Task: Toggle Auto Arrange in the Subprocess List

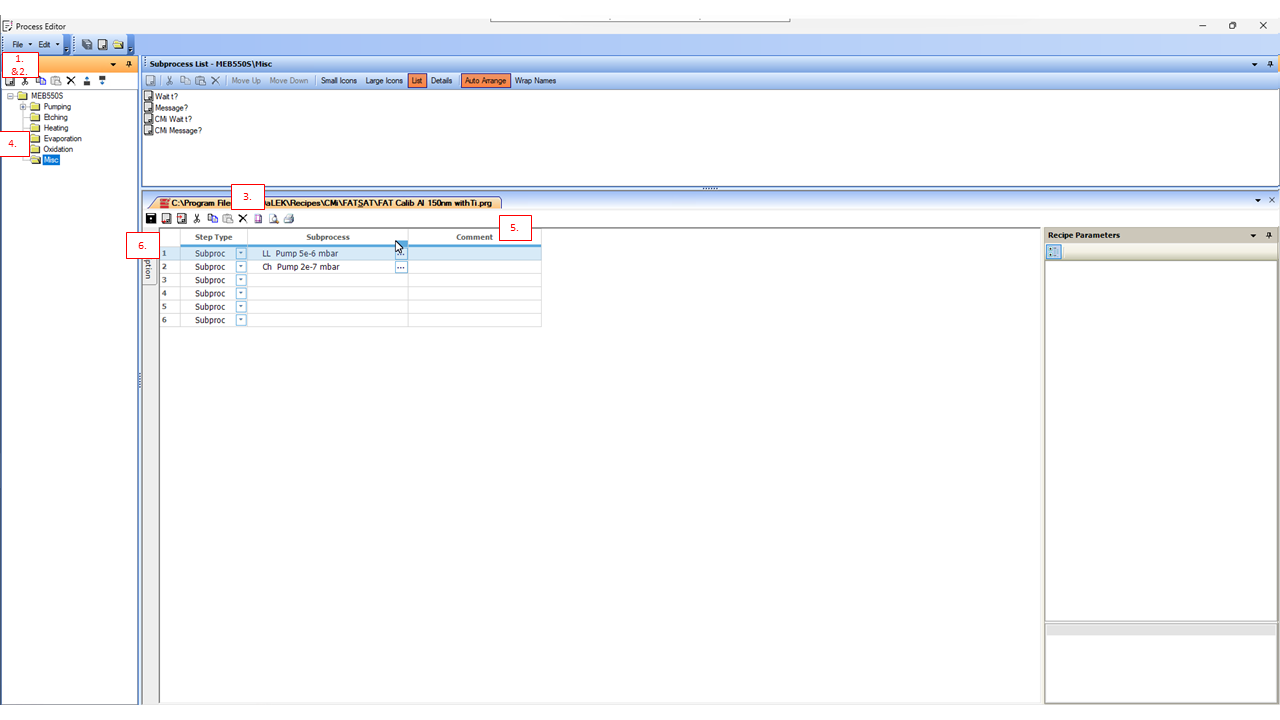Action: [485, 80]
